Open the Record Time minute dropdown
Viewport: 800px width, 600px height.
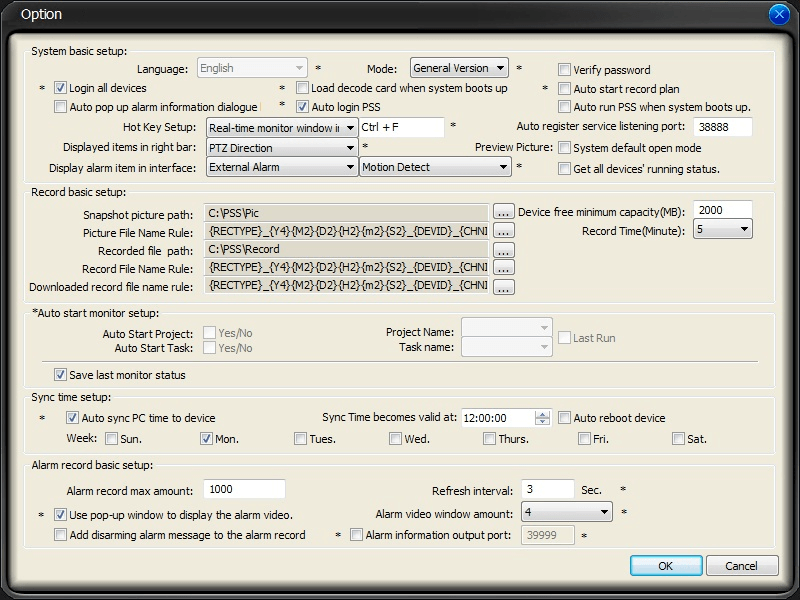click(744, 230)
